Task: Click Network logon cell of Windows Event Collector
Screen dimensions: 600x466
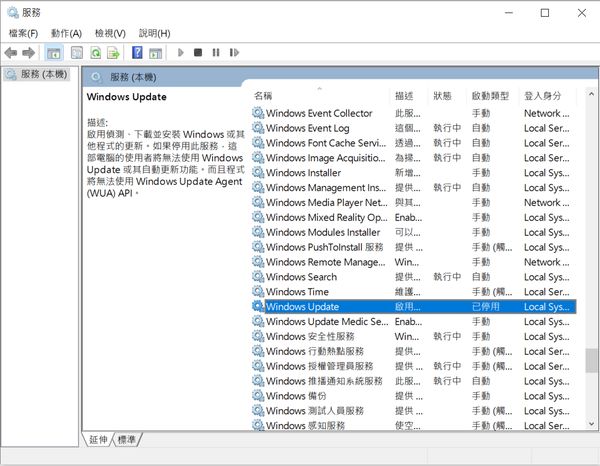Action: [546, 113]
